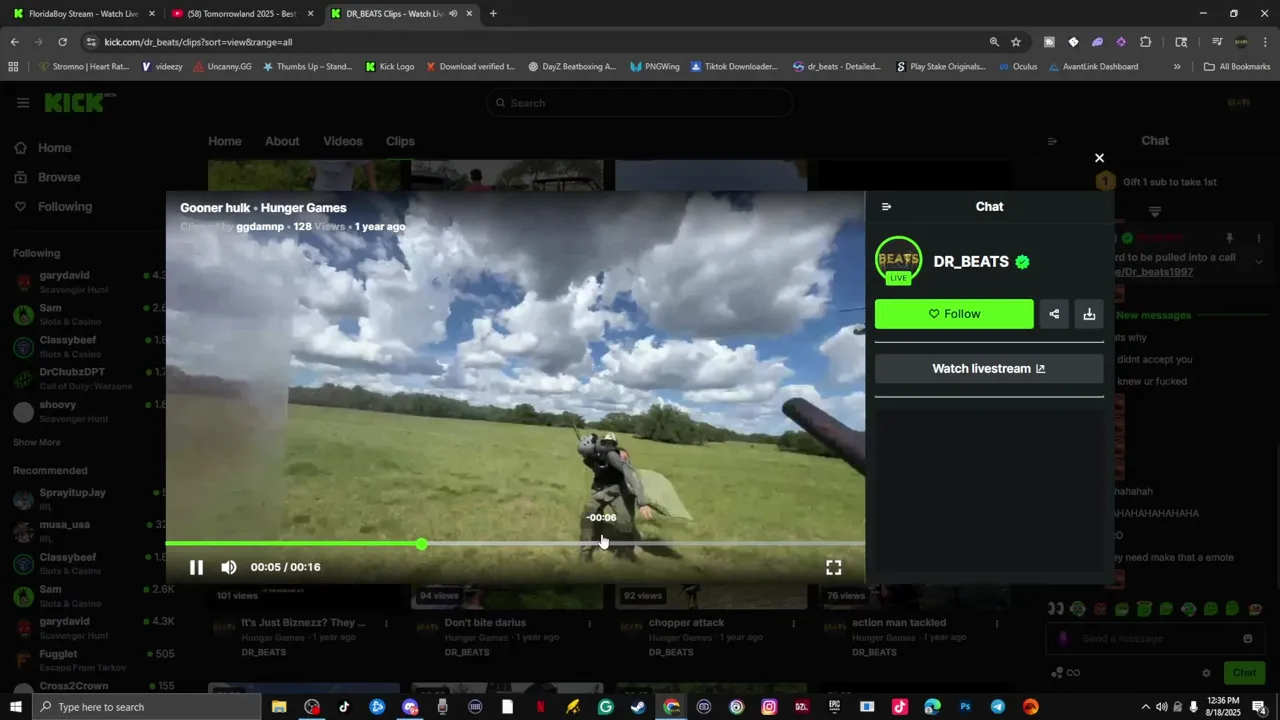The height and width of the screenshot is (720, 1280).
Task: Open Following in the left sidebar
Action: coord(65,207)
